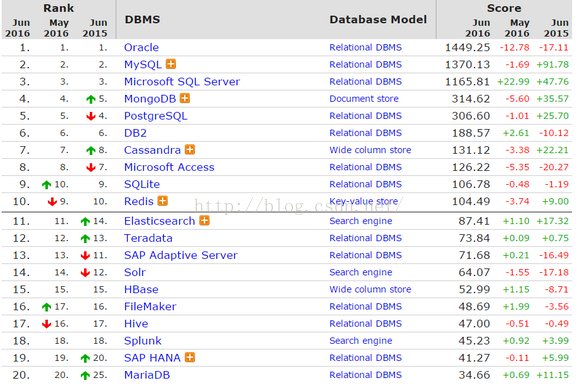578x391 pixels.
Task: Open the PostgreSQL link
Action: [x=156, y=116]
